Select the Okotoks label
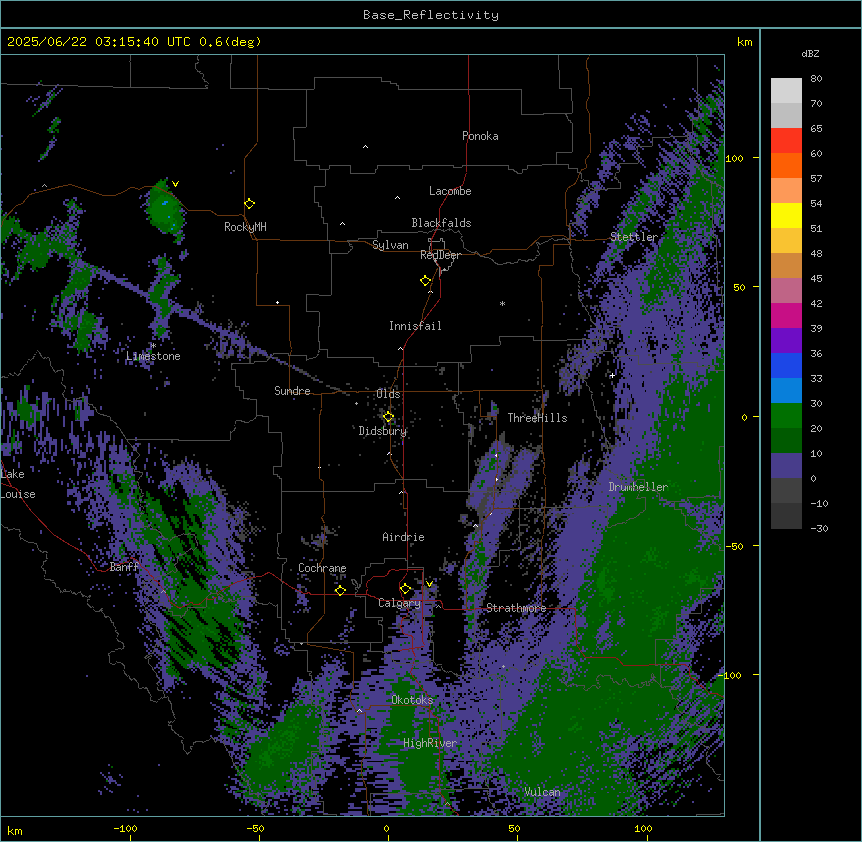The image size is (862, 842). pyautogui.click(x=412, y=700)
